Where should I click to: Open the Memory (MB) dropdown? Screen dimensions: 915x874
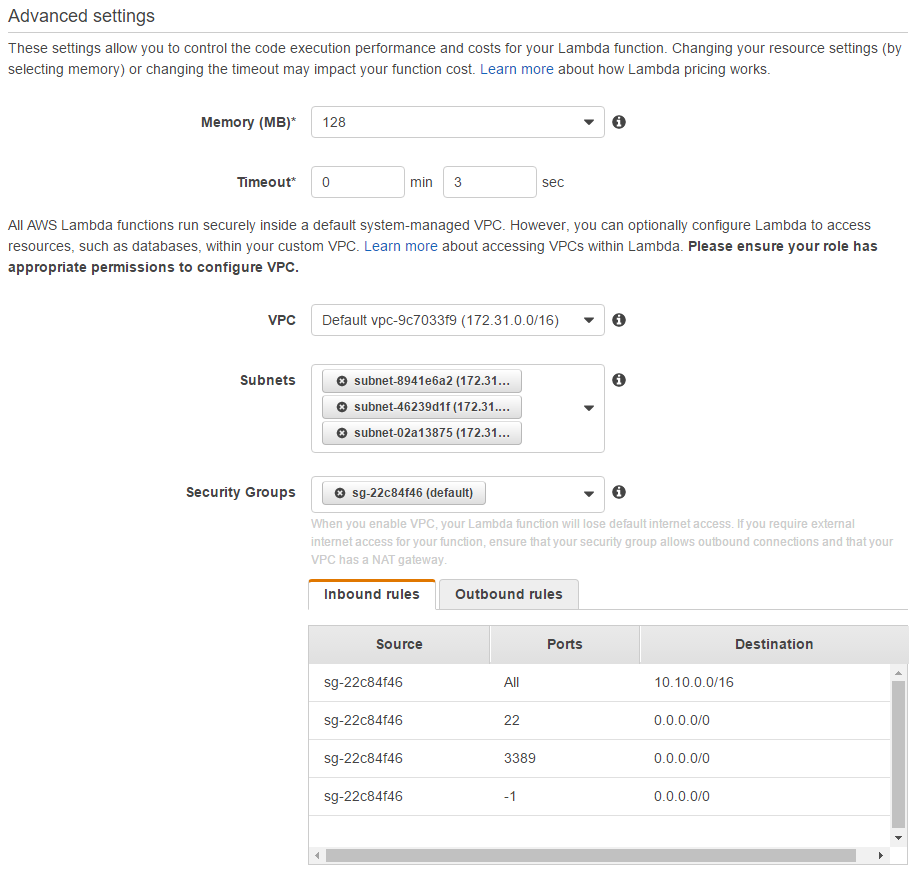click(x=458, y=122)
